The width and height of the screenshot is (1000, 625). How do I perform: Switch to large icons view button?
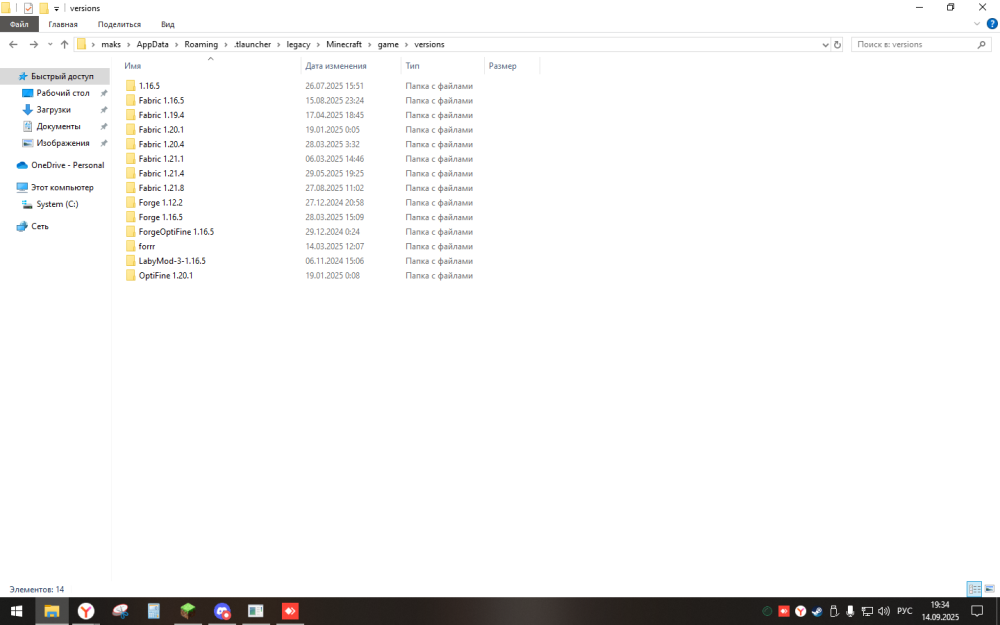pyautogui.click(x=989, y=589)
